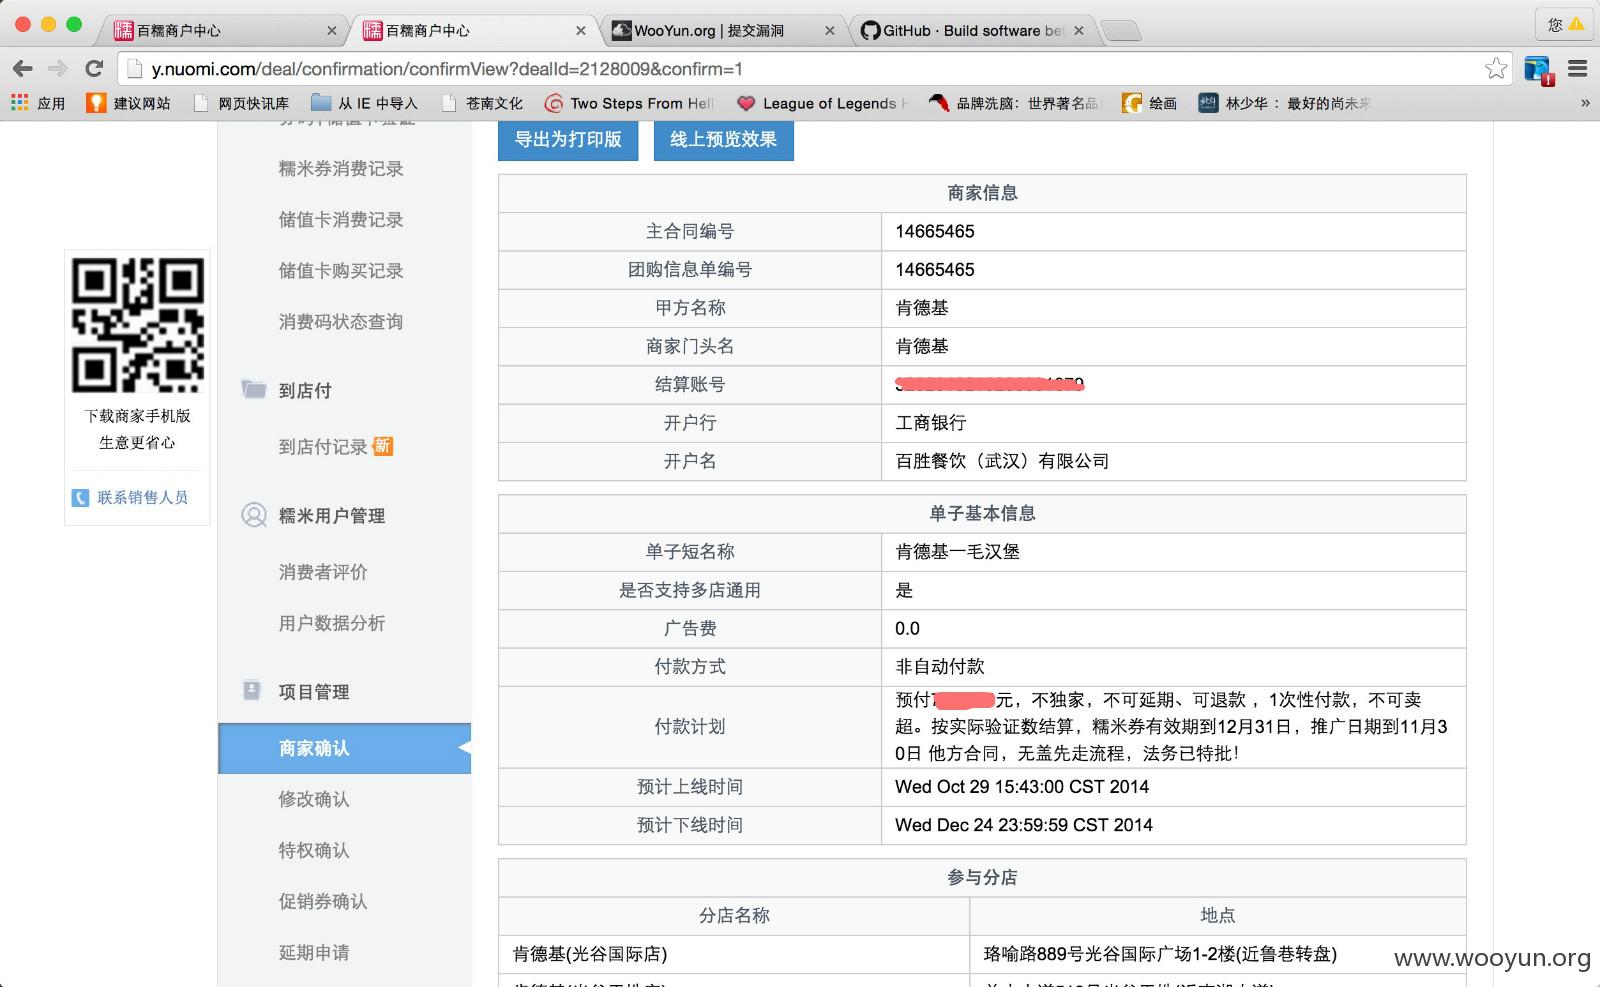
Task: Open 促销券确认 in the sidebar
Action: pyautogui.click(x=323, y=901)
